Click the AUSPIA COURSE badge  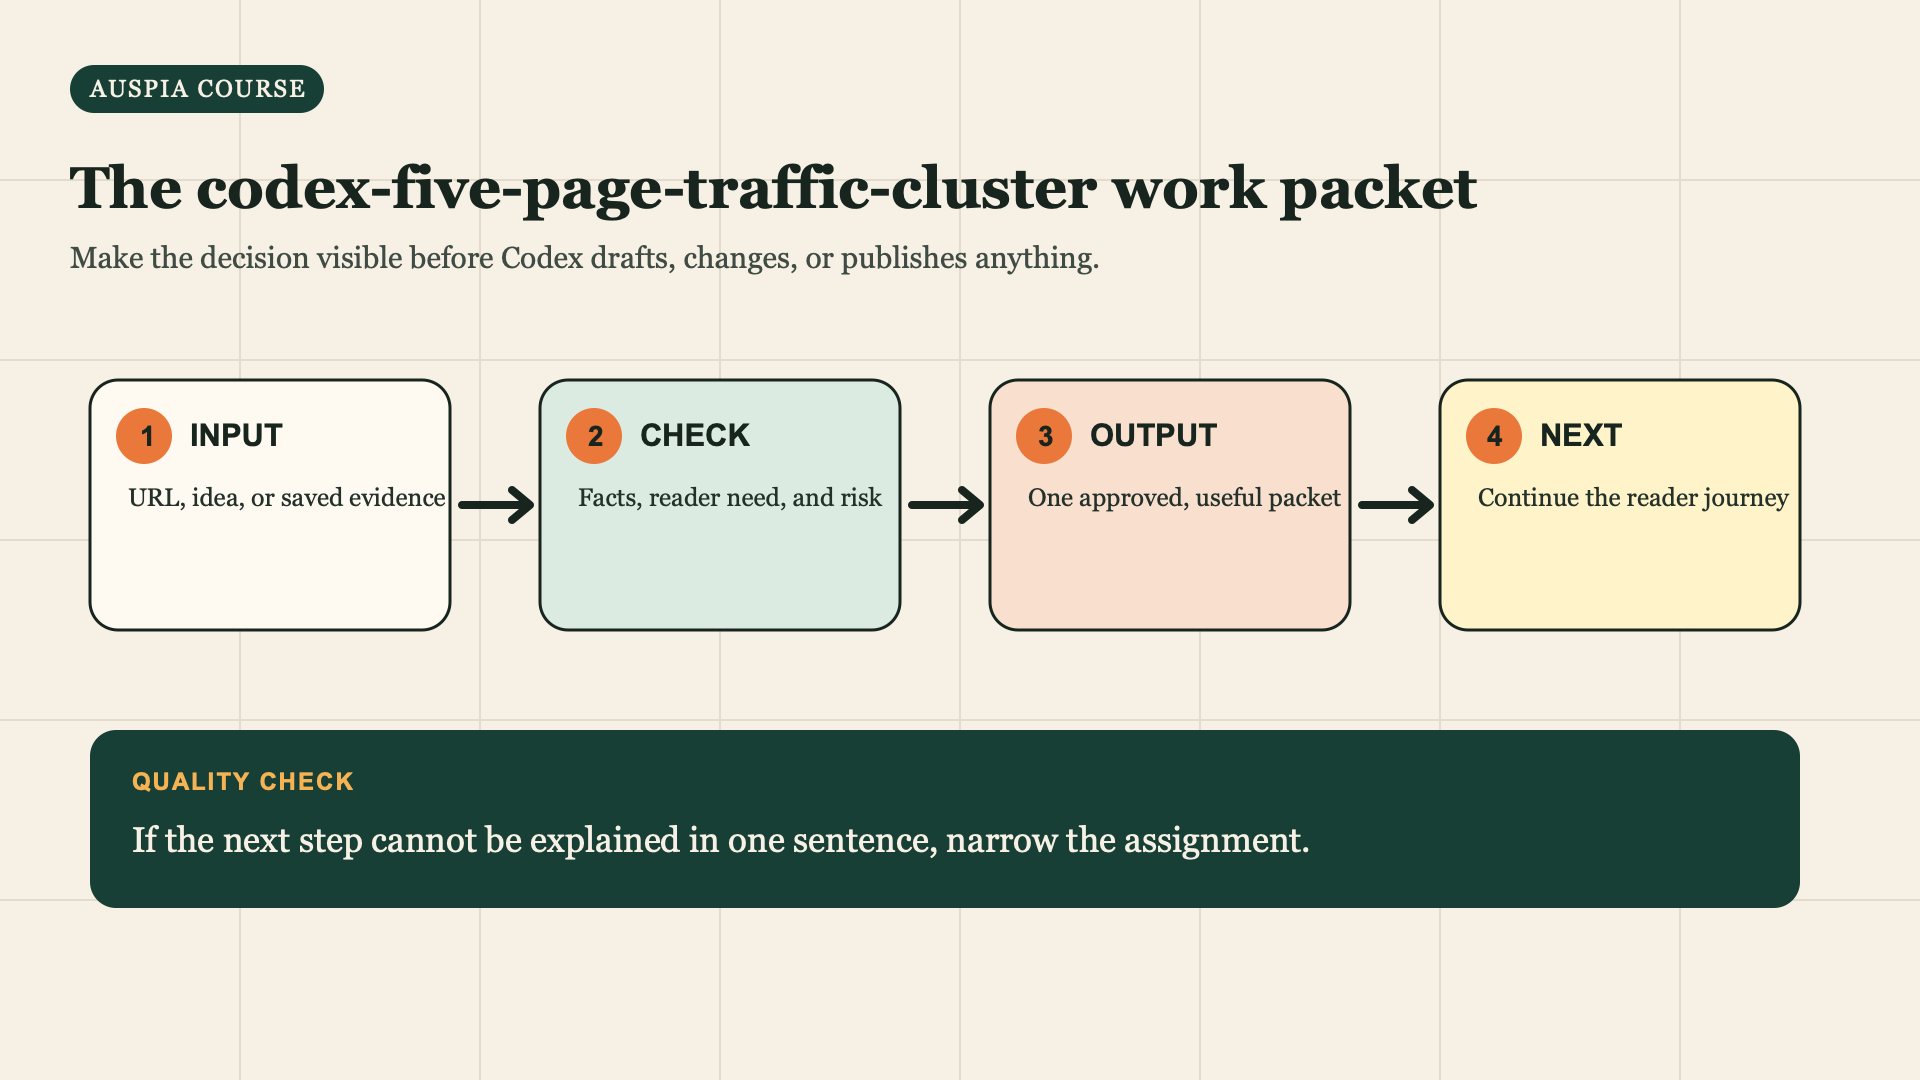coord(197,89)
